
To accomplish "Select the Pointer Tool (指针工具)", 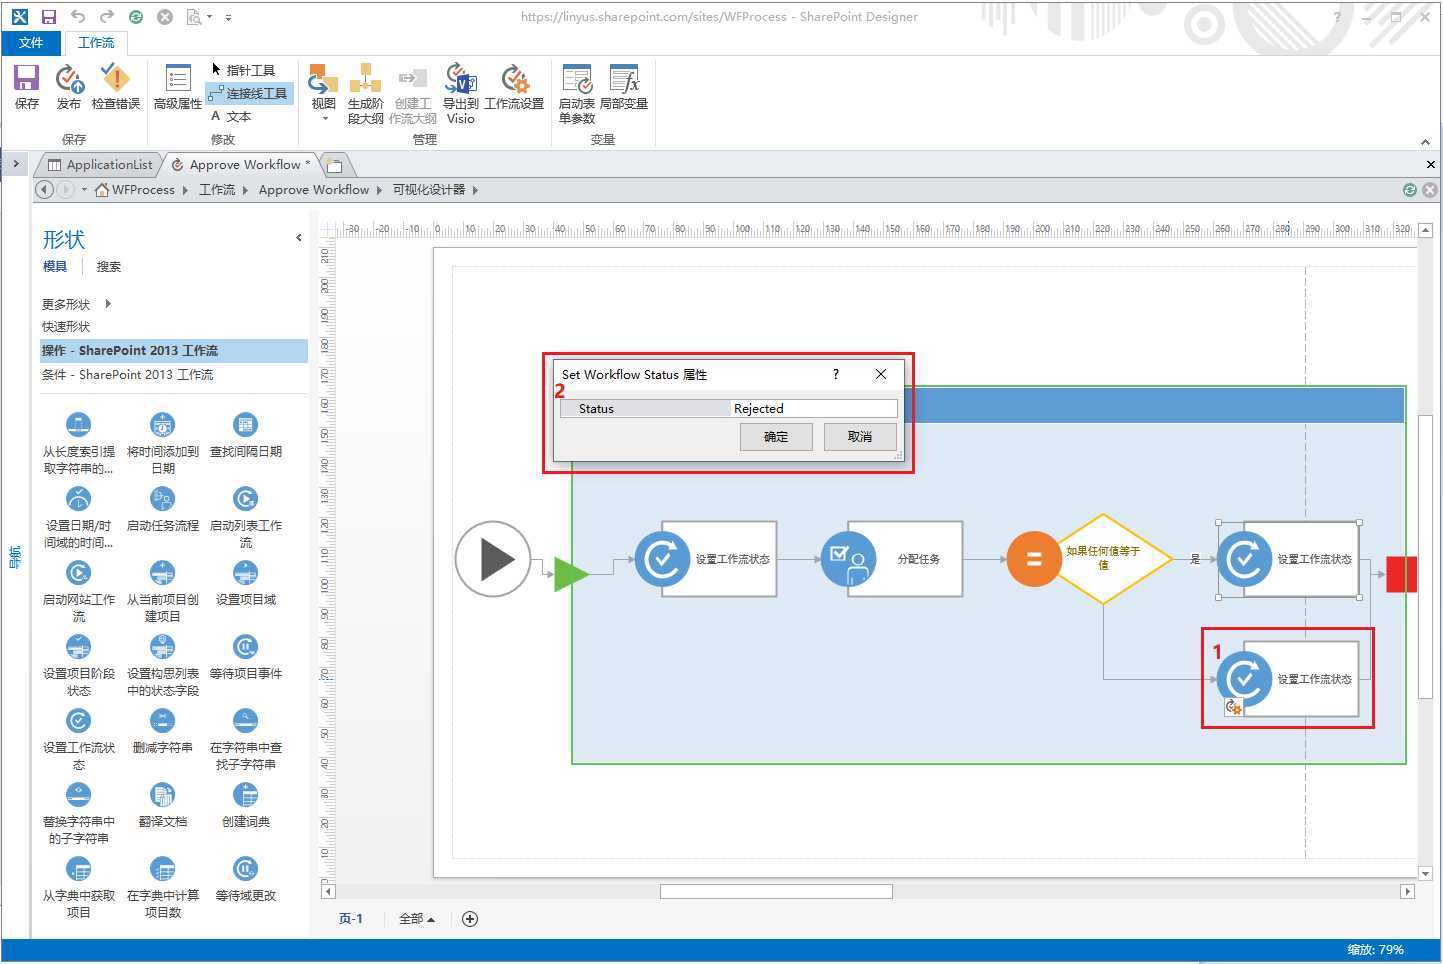I will point(243,70).
